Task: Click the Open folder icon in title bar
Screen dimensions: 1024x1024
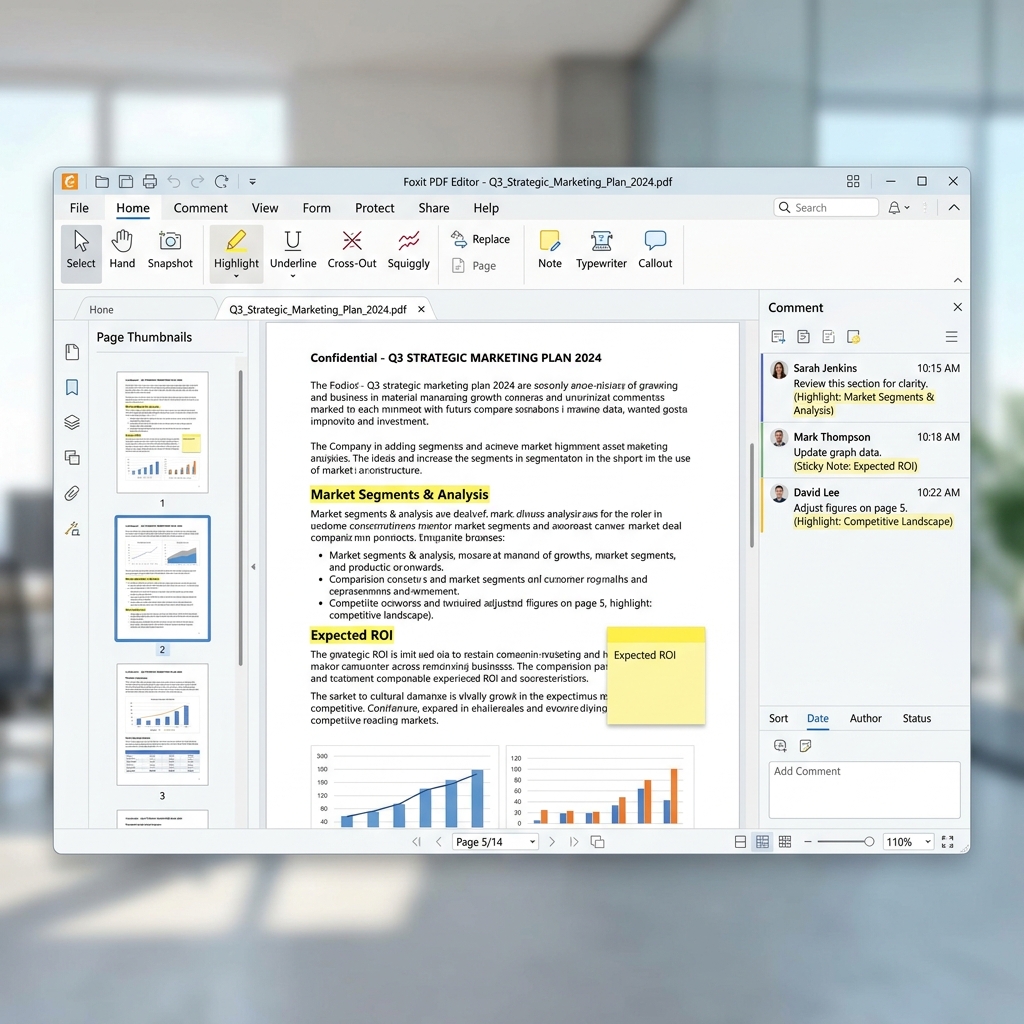Action: (102, 182)
